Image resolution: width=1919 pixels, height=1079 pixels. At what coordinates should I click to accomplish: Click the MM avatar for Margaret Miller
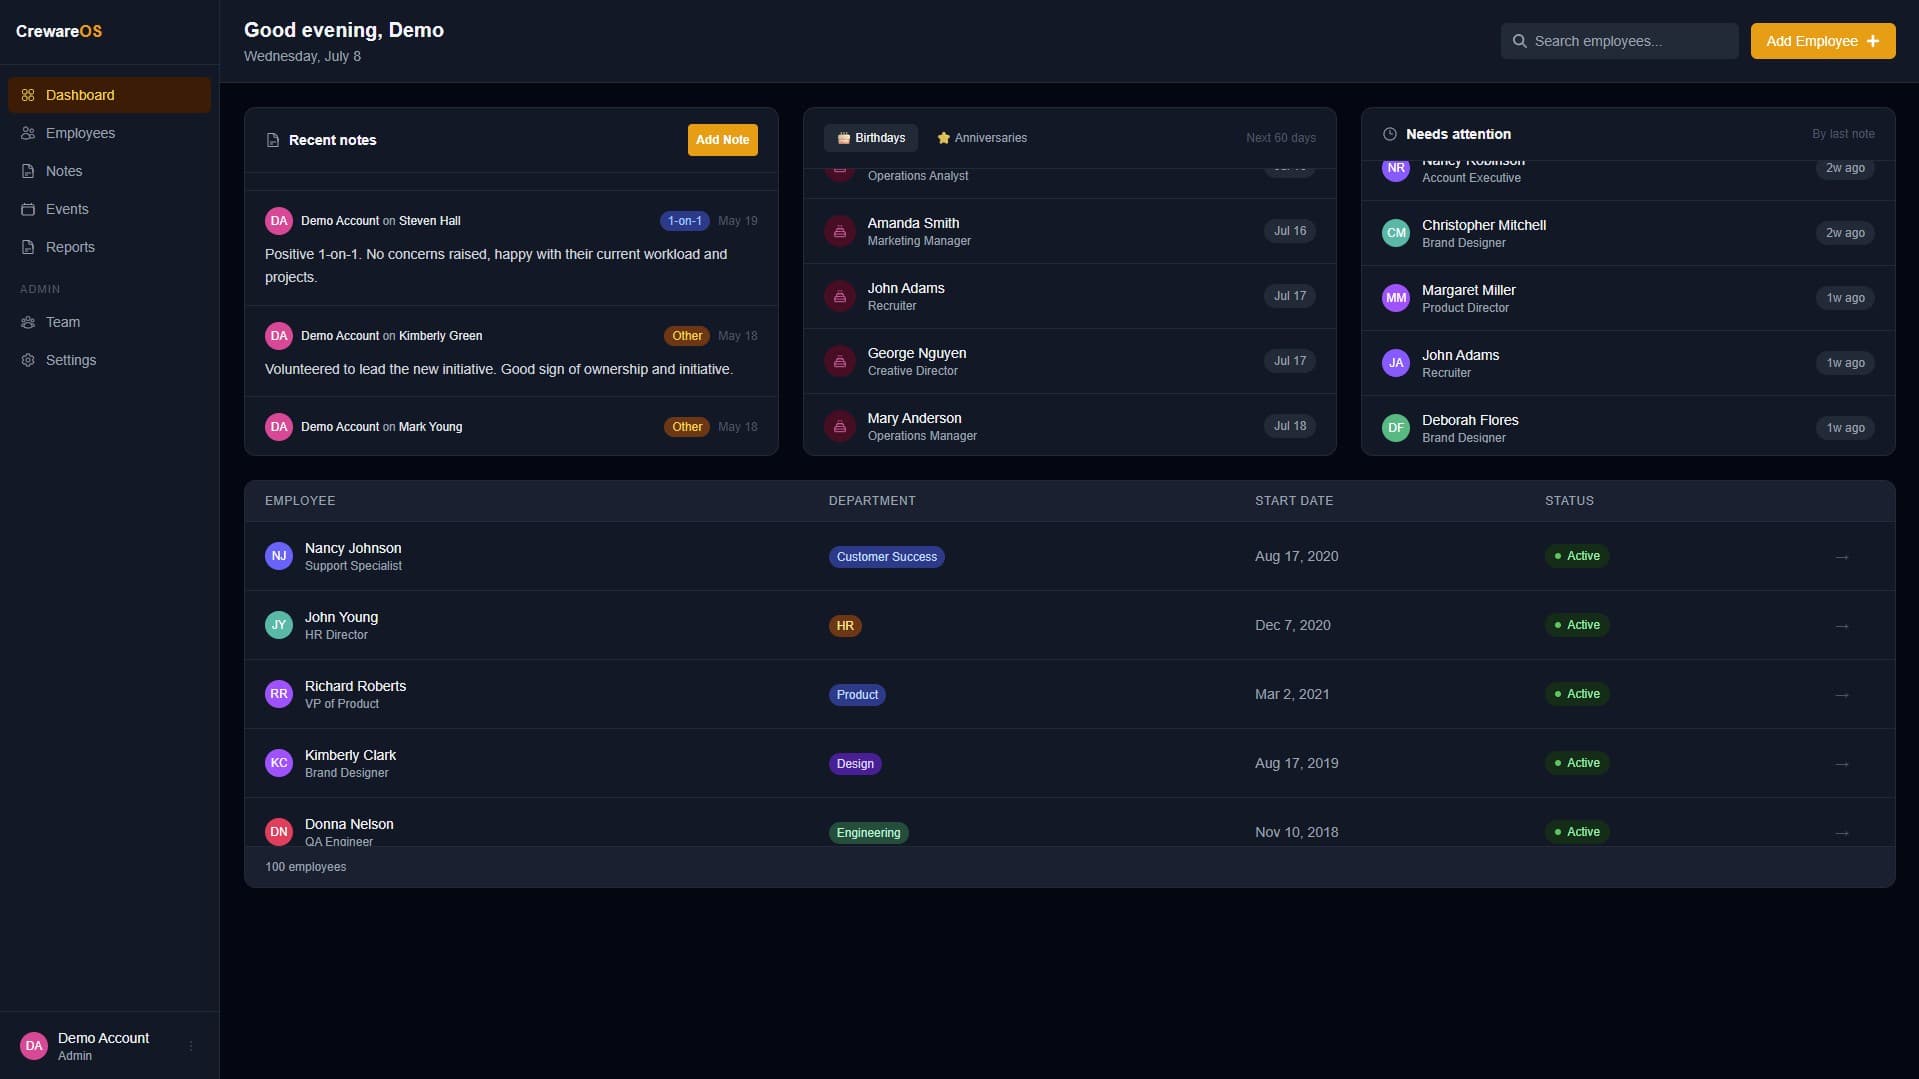(1395, 298)
